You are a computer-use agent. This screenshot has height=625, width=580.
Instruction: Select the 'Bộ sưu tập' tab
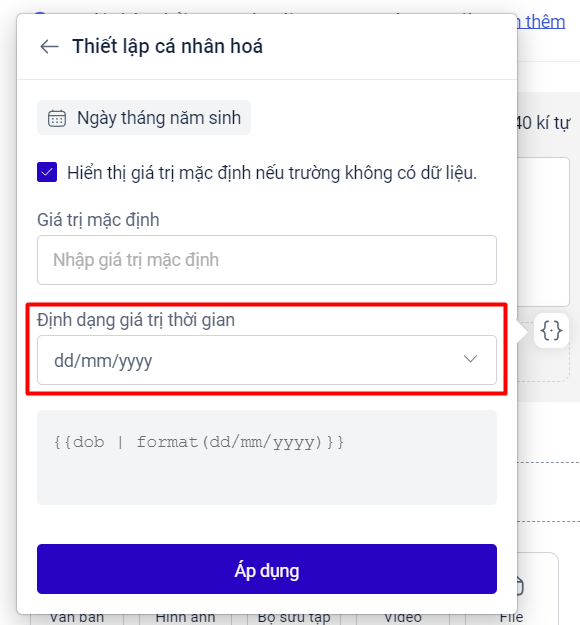294,618
